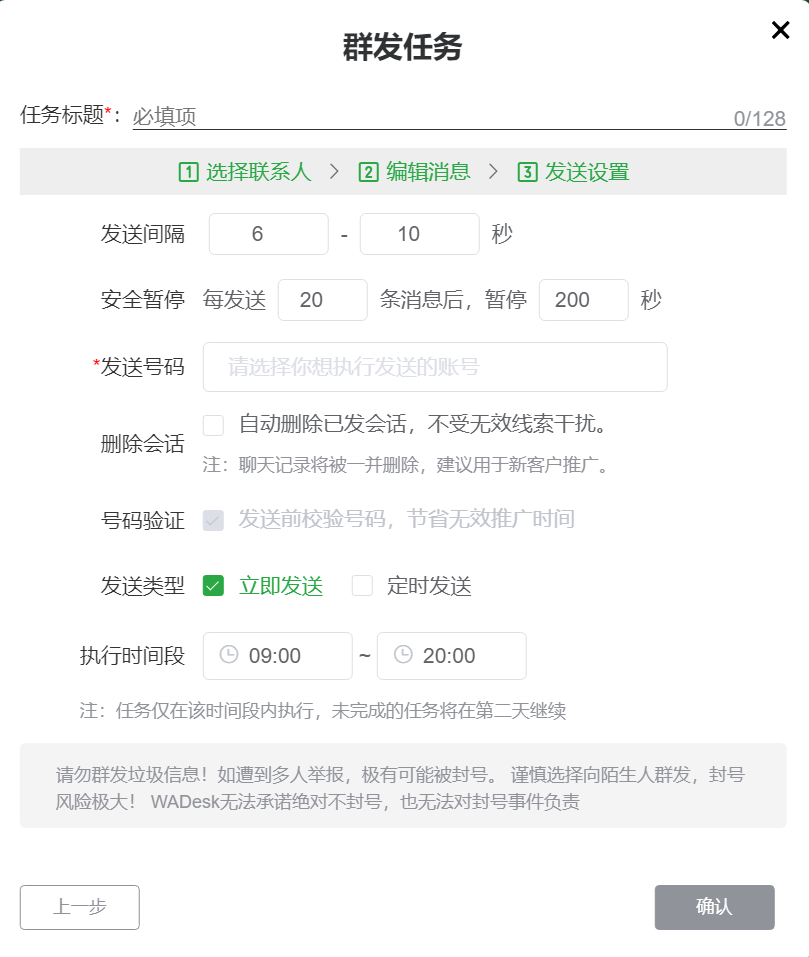Enable 自动删除已发会话 checkbox
This screenshot has width=809, height=957.
213,425
